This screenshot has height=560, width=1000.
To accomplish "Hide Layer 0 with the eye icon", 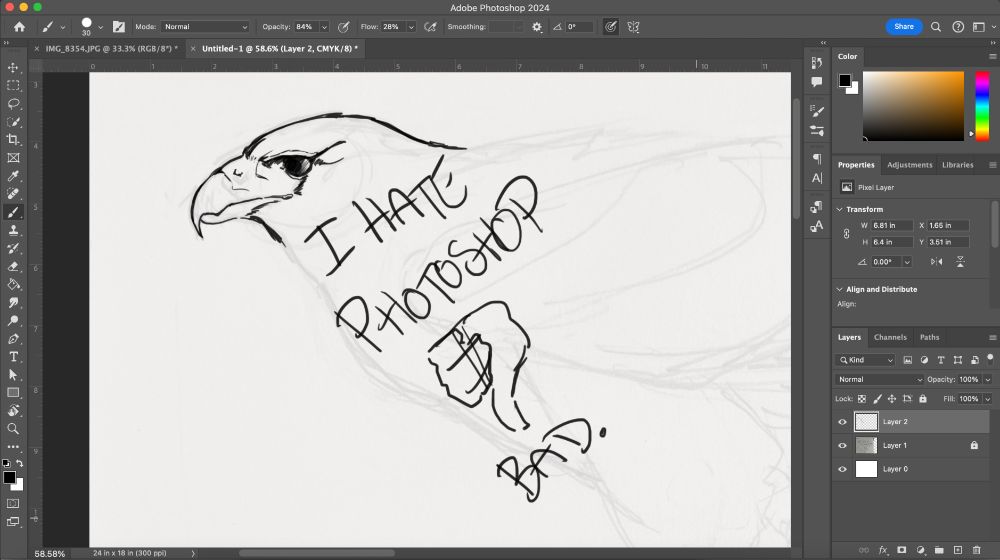I will point(842,469).
